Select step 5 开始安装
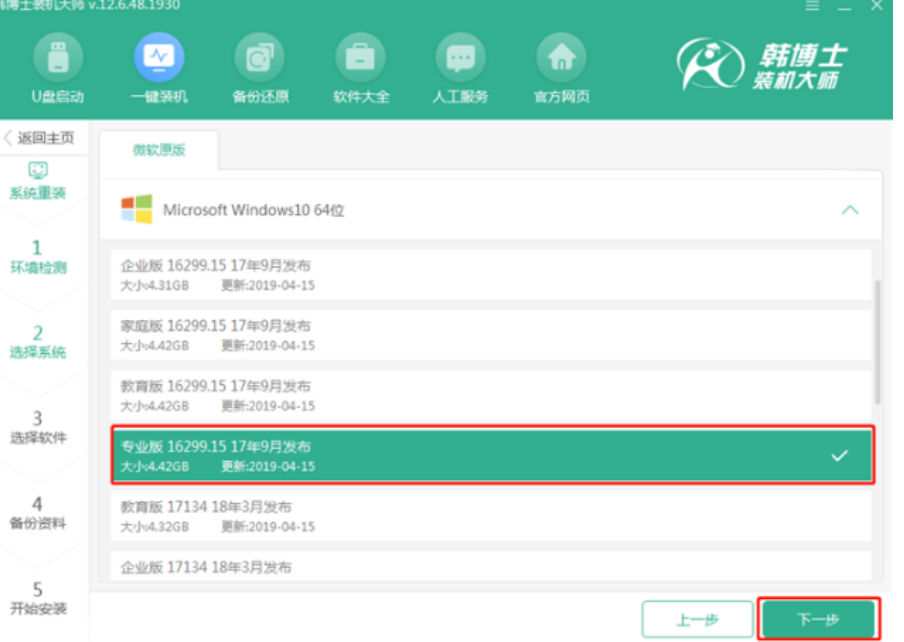904x642 pixels. point(38,598)
